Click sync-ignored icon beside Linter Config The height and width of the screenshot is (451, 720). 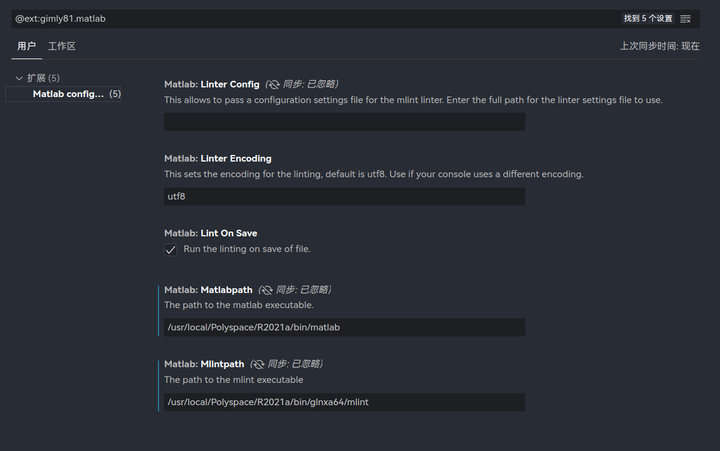[x=273, y=84]
